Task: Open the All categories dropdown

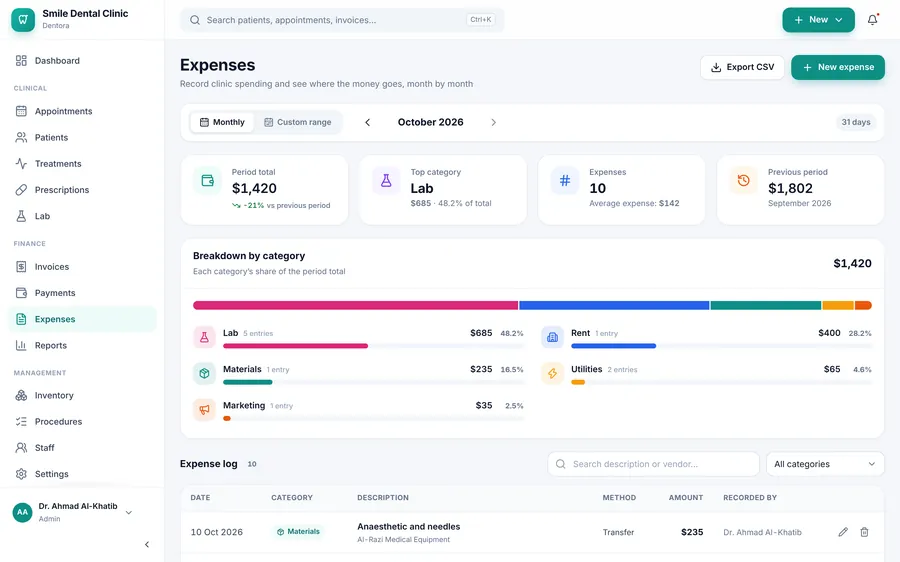Action: click(x=824, y=464)
